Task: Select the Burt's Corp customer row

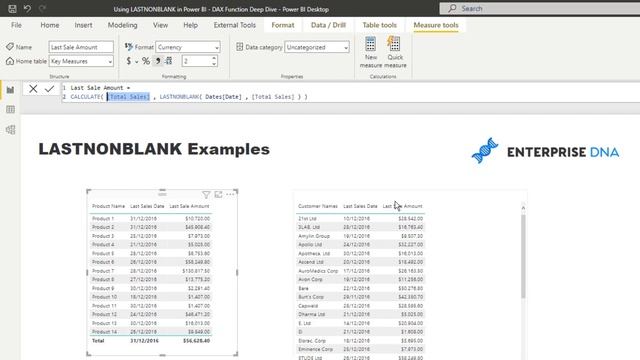Action: 360,297
